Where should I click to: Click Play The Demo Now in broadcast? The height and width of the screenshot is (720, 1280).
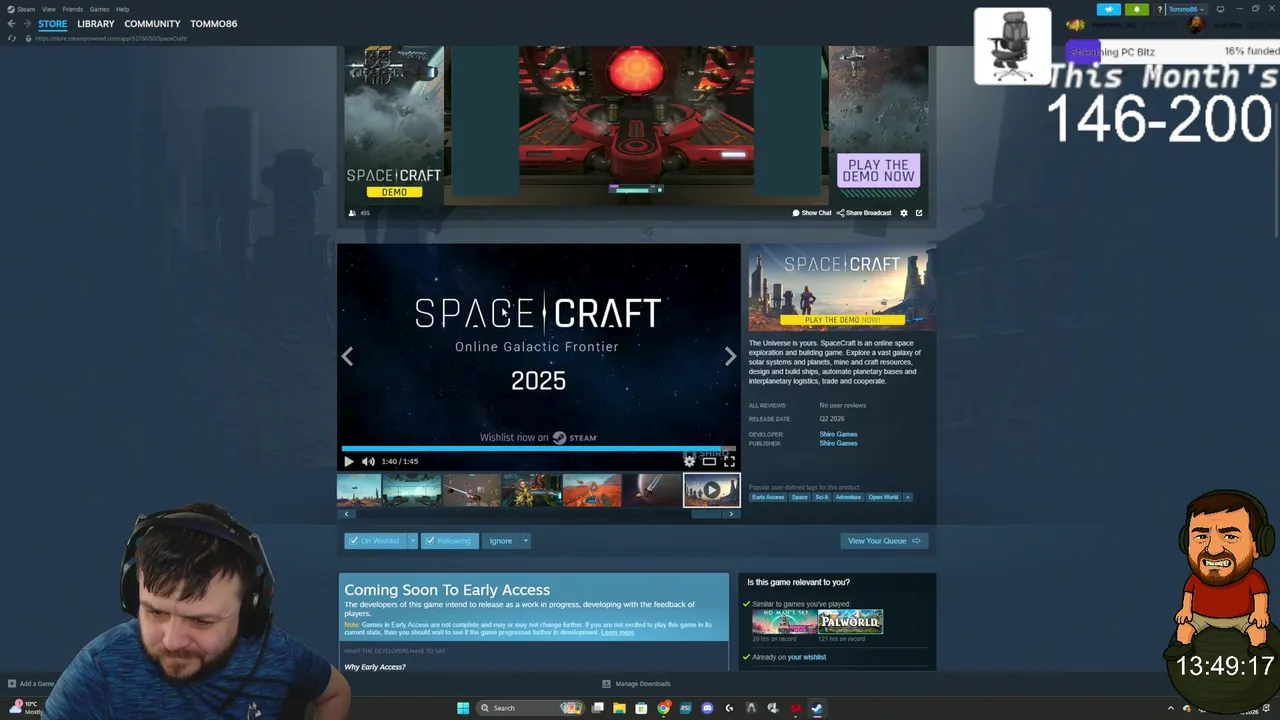point(878,170)
